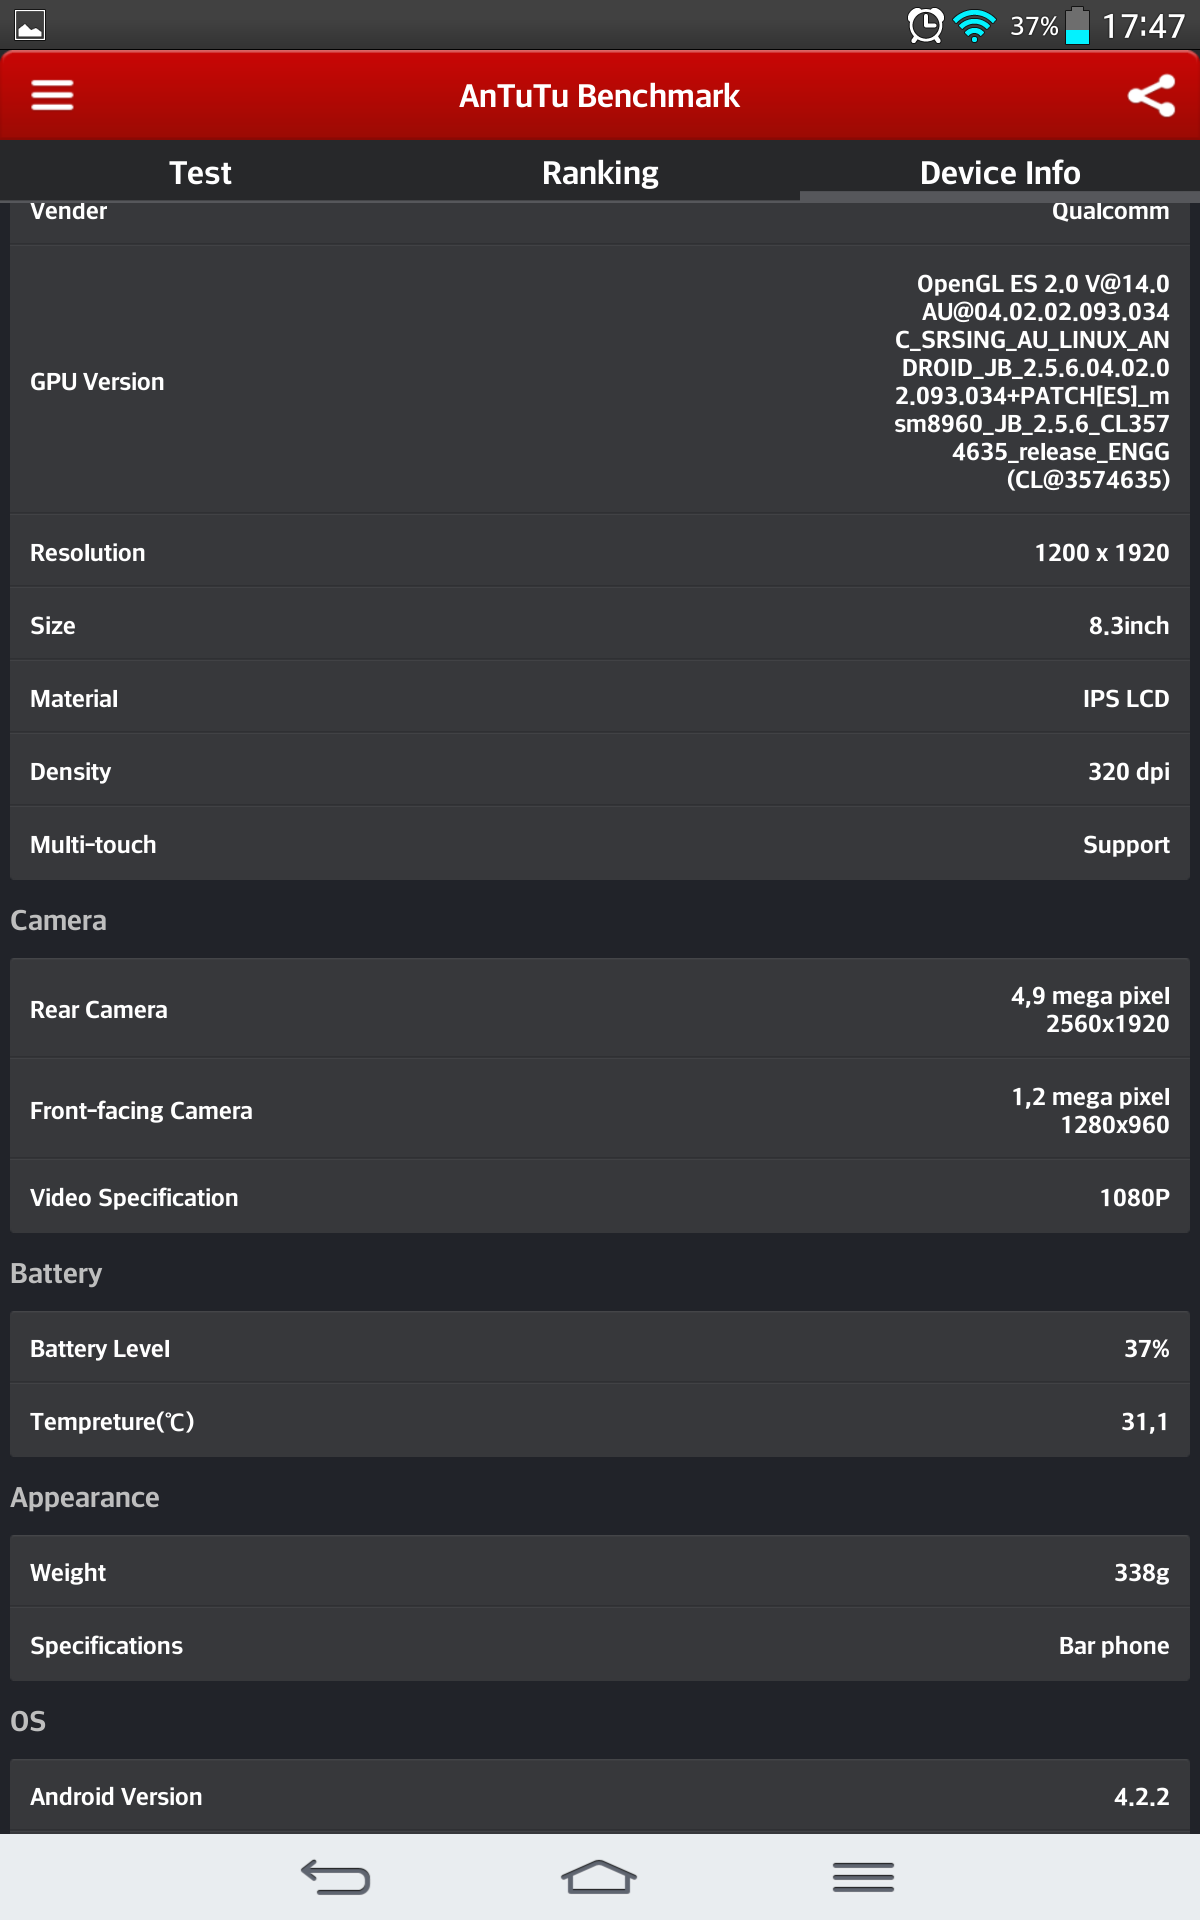Select the Rear Camera row
This screenshot has width=1200, height=1920.
pos(600,1009)
